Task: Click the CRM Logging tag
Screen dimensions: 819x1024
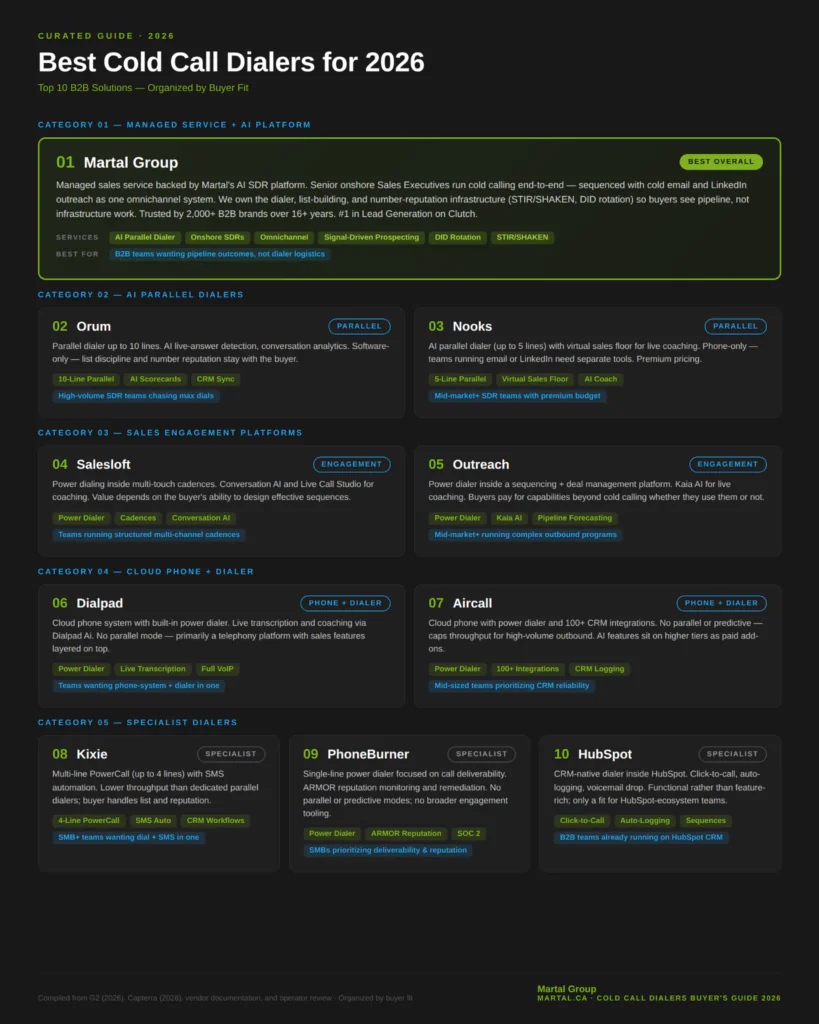Action: [x=600, y=669]
